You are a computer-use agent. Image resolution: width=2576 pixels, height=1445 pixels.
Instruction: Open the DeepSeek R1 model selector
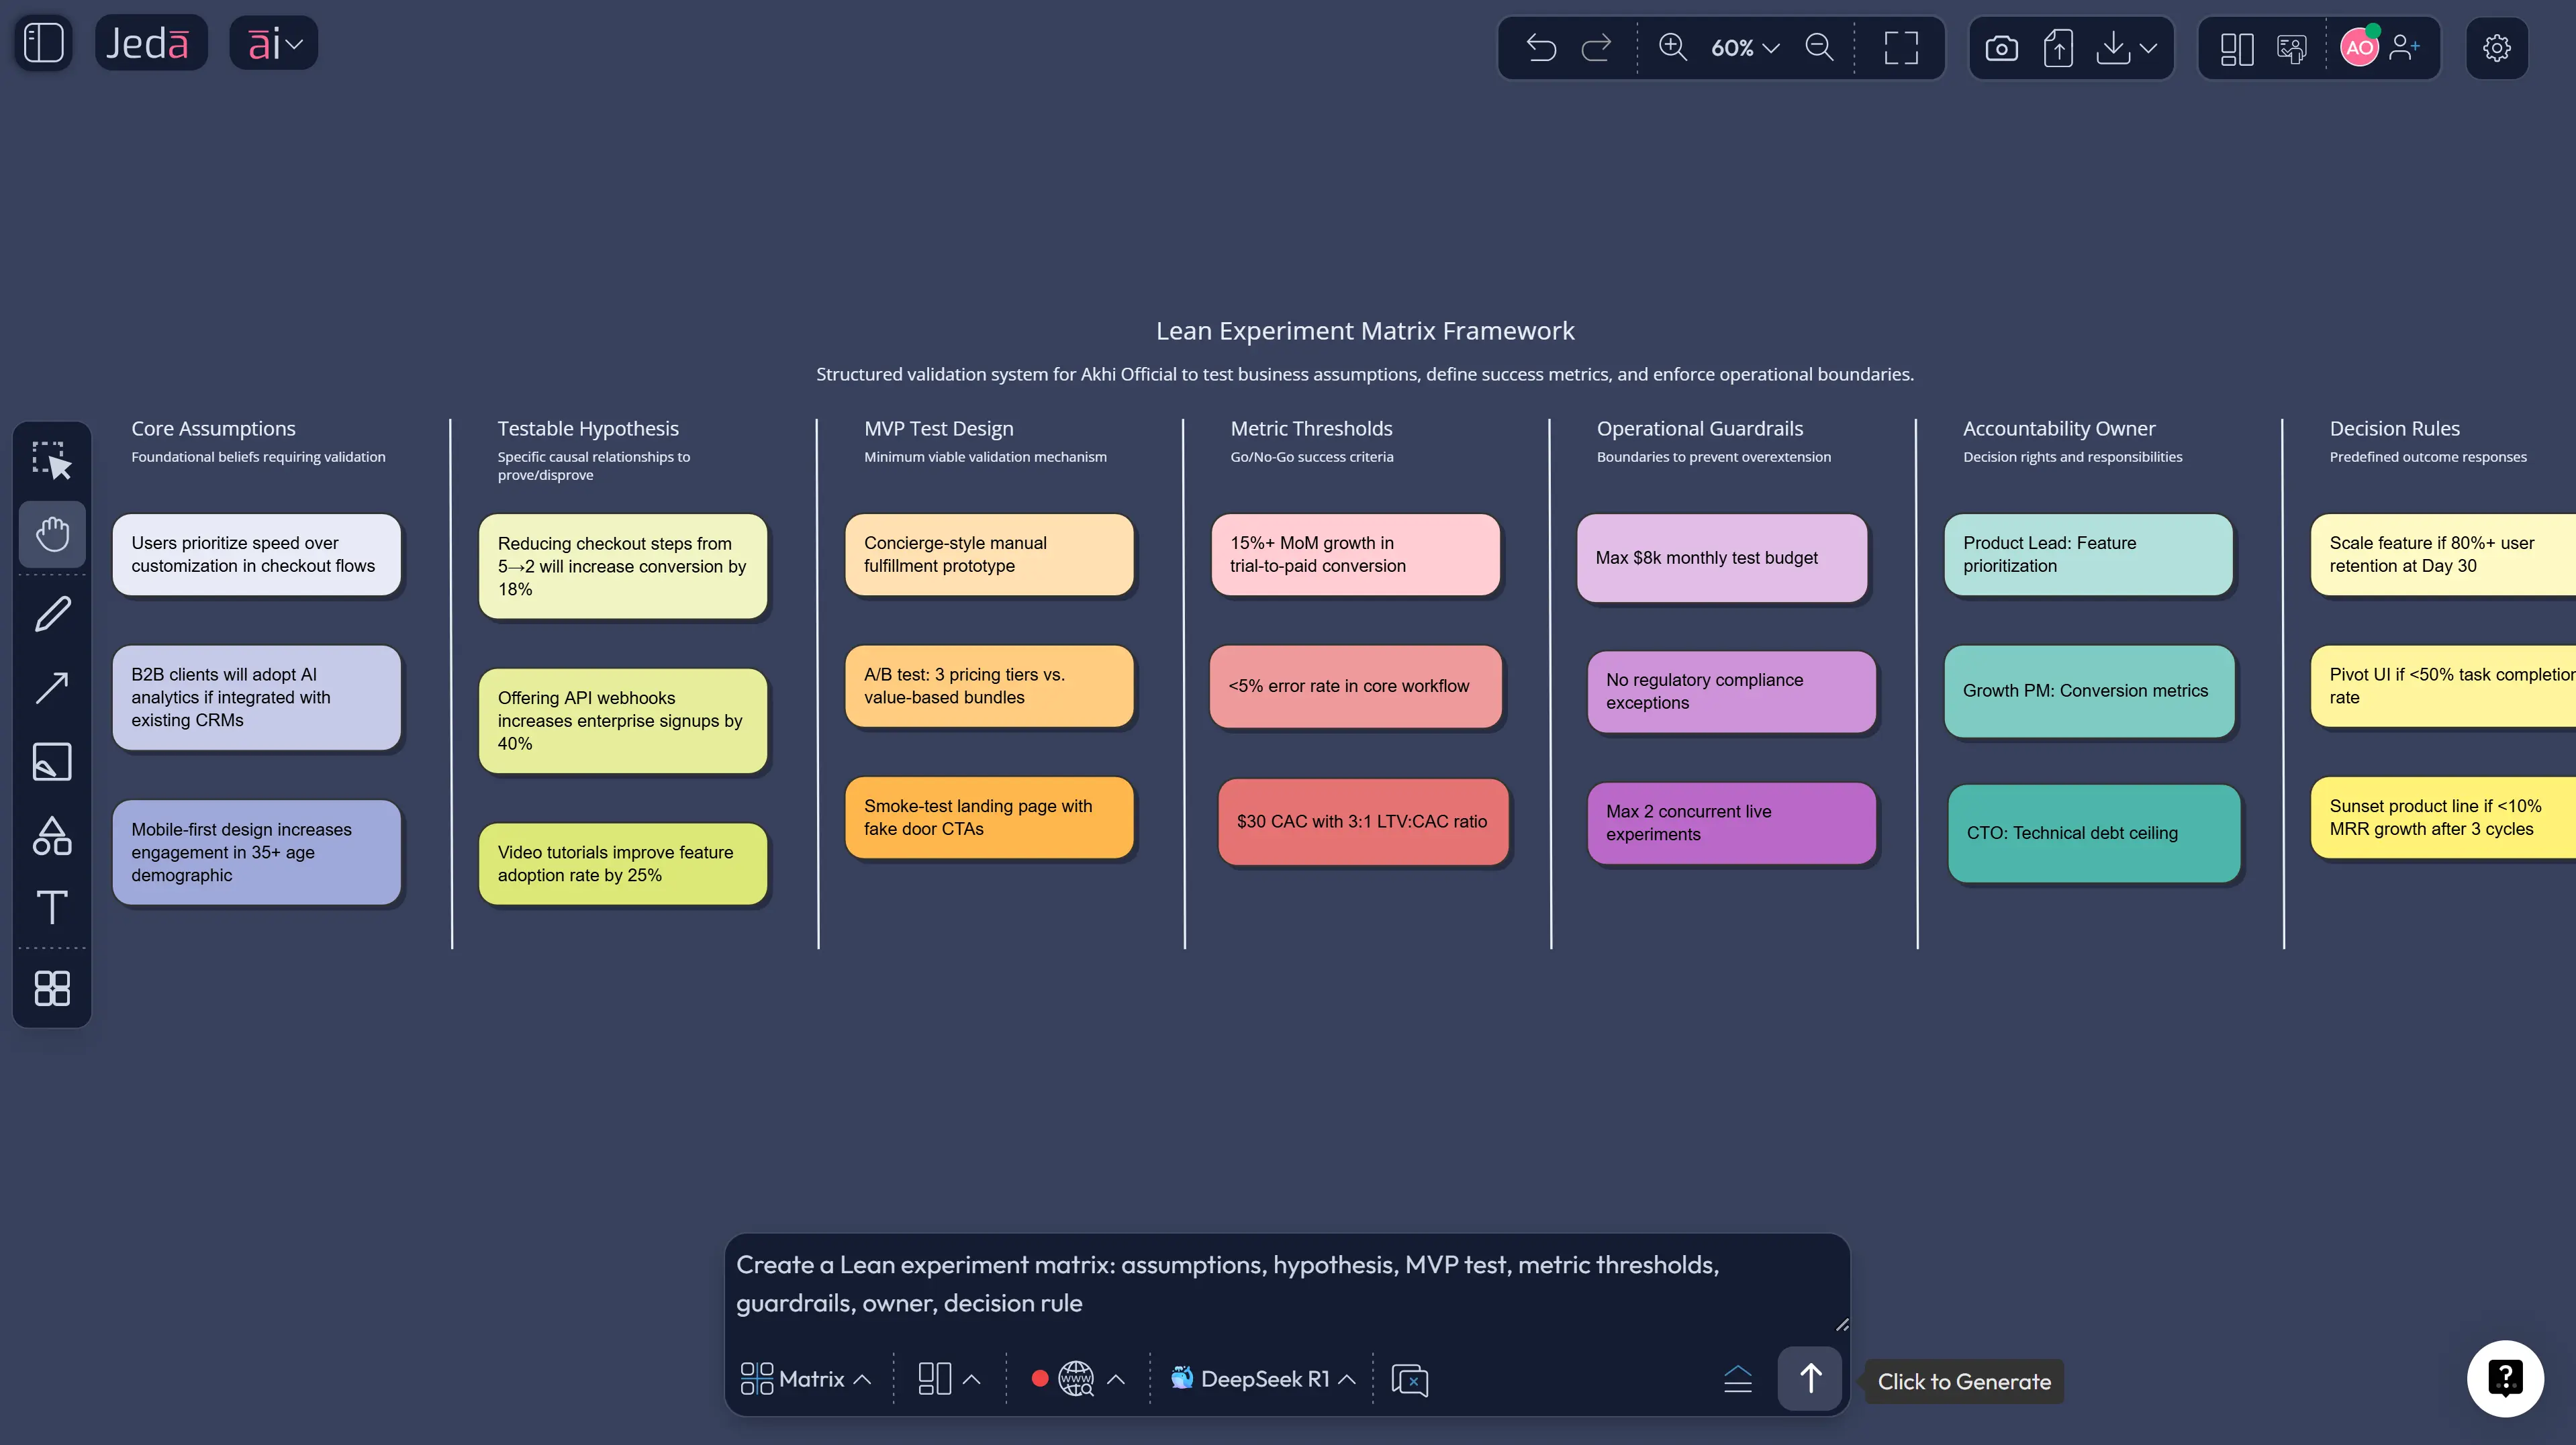coord(1262,1378)
